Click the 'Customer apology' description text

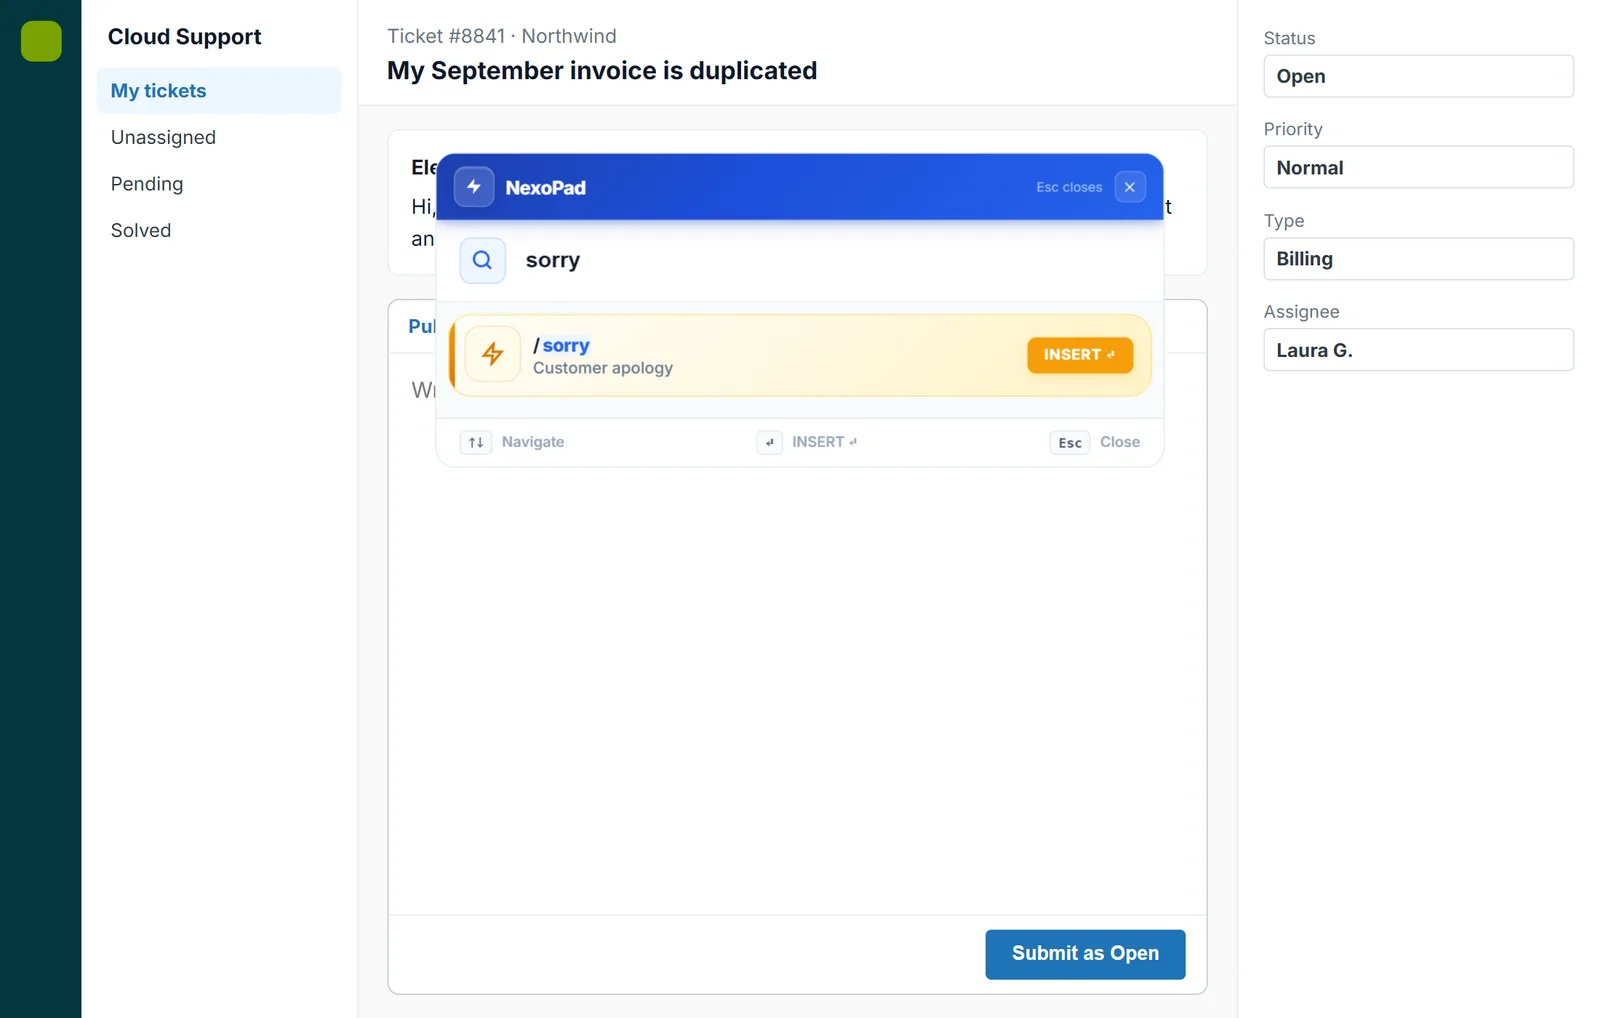tap(603, 368)
